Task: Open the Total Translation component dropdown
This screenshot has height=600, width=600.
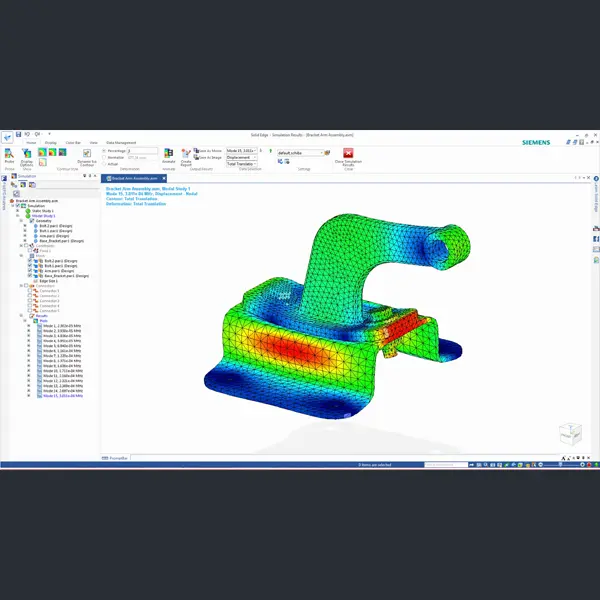Action: (x=241, y=164)
